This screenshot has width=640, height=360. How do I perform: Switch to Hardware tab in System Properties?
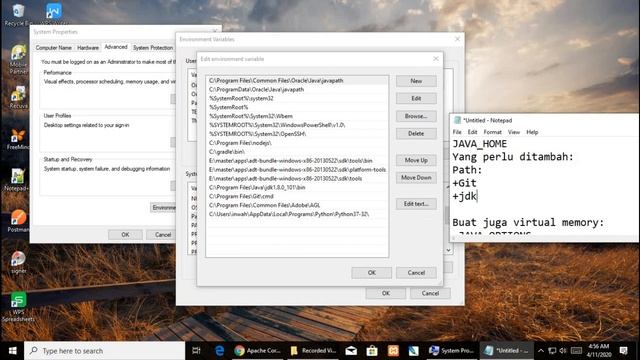point(88,48)
